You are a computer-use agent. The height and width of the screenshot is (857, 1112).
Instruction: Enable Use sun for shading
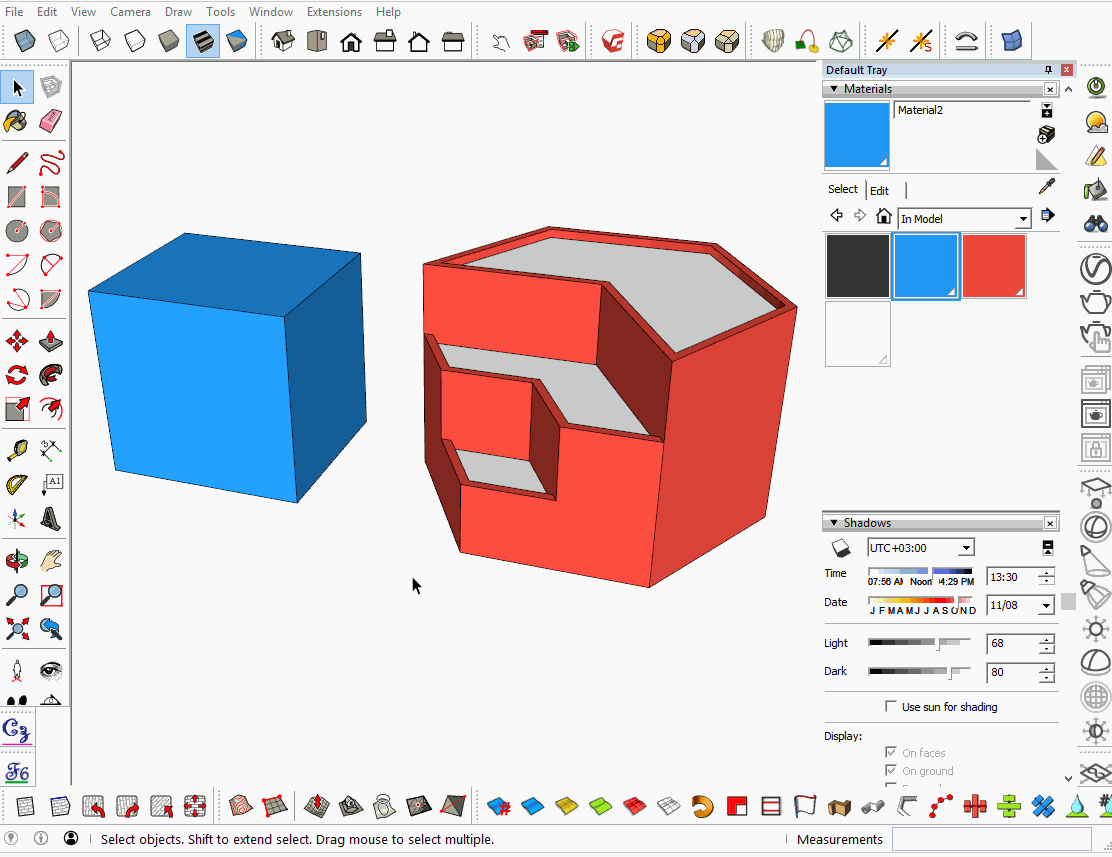pos(890,706)
